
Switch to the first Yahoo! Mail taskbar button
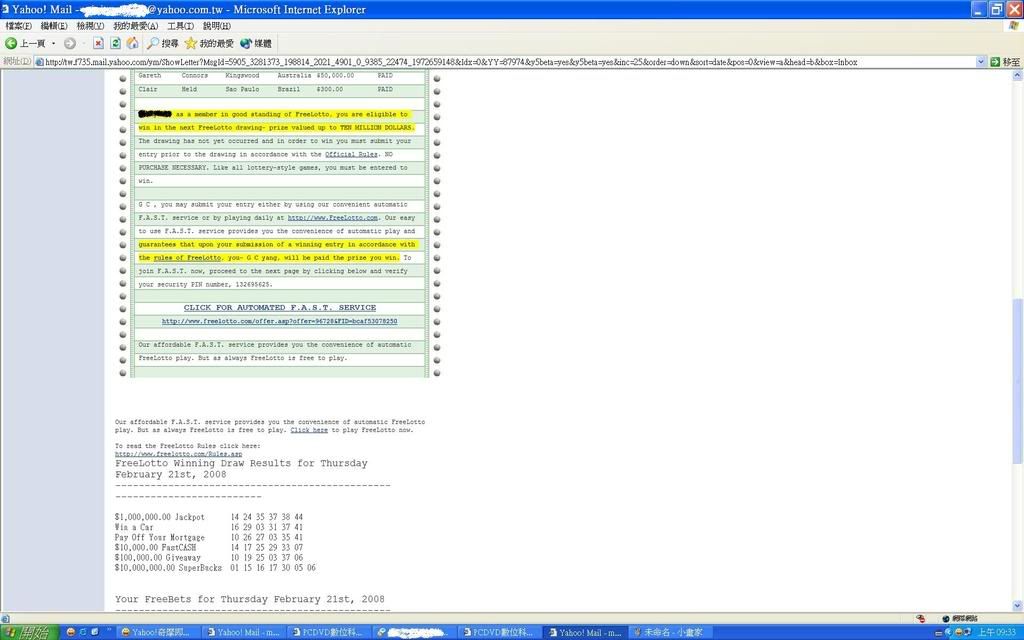point(243,632)
